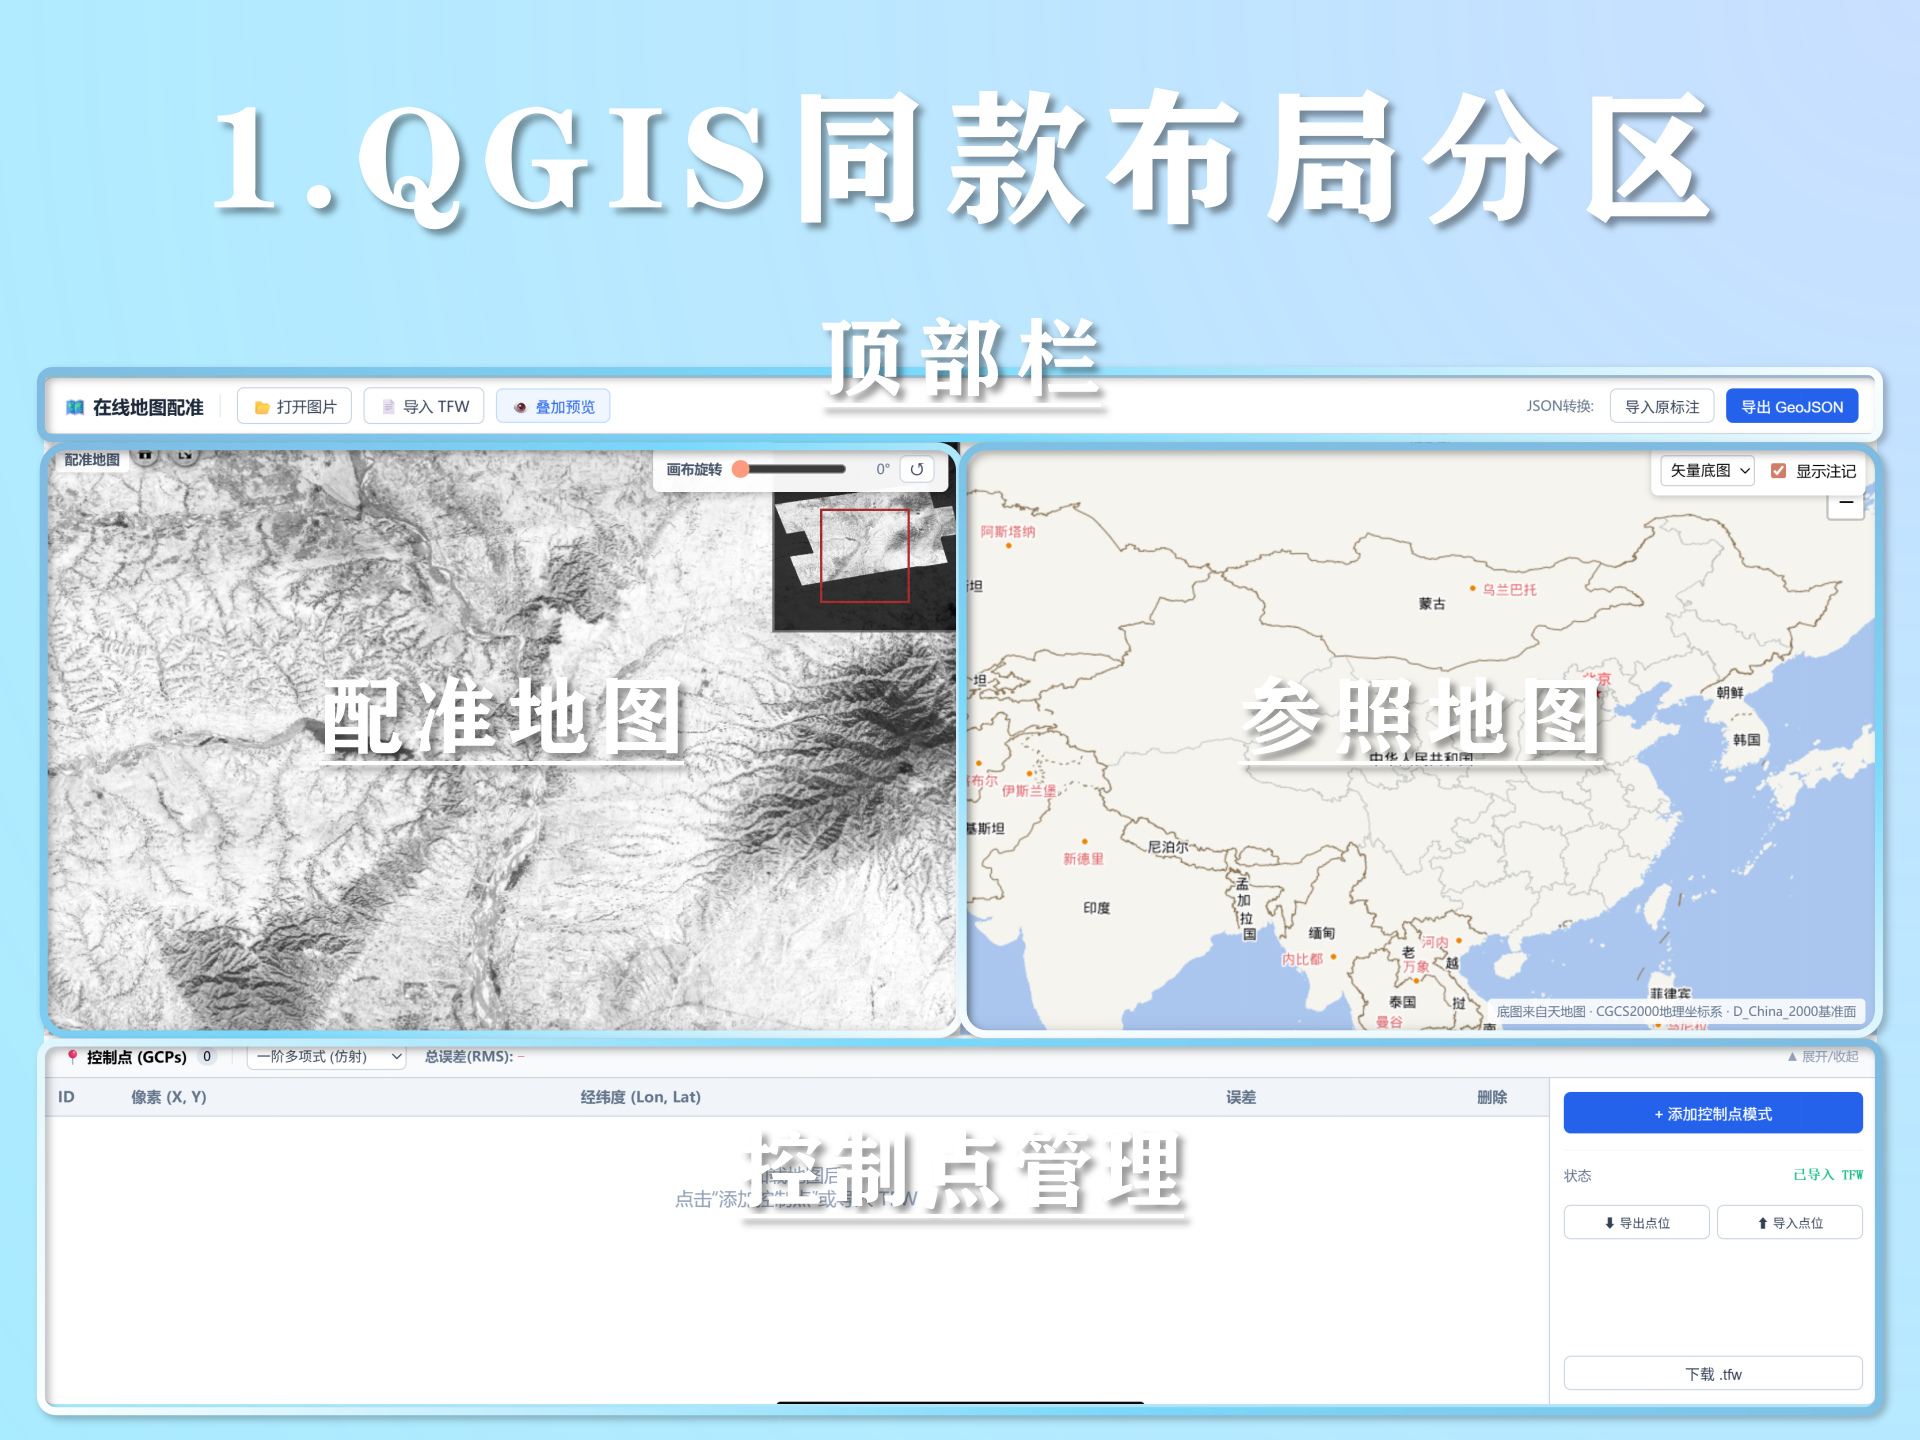Click the red pin icon beside 控制点 (GCPs)
The image size is (1920, 1440).
(x=72, y=1056)
